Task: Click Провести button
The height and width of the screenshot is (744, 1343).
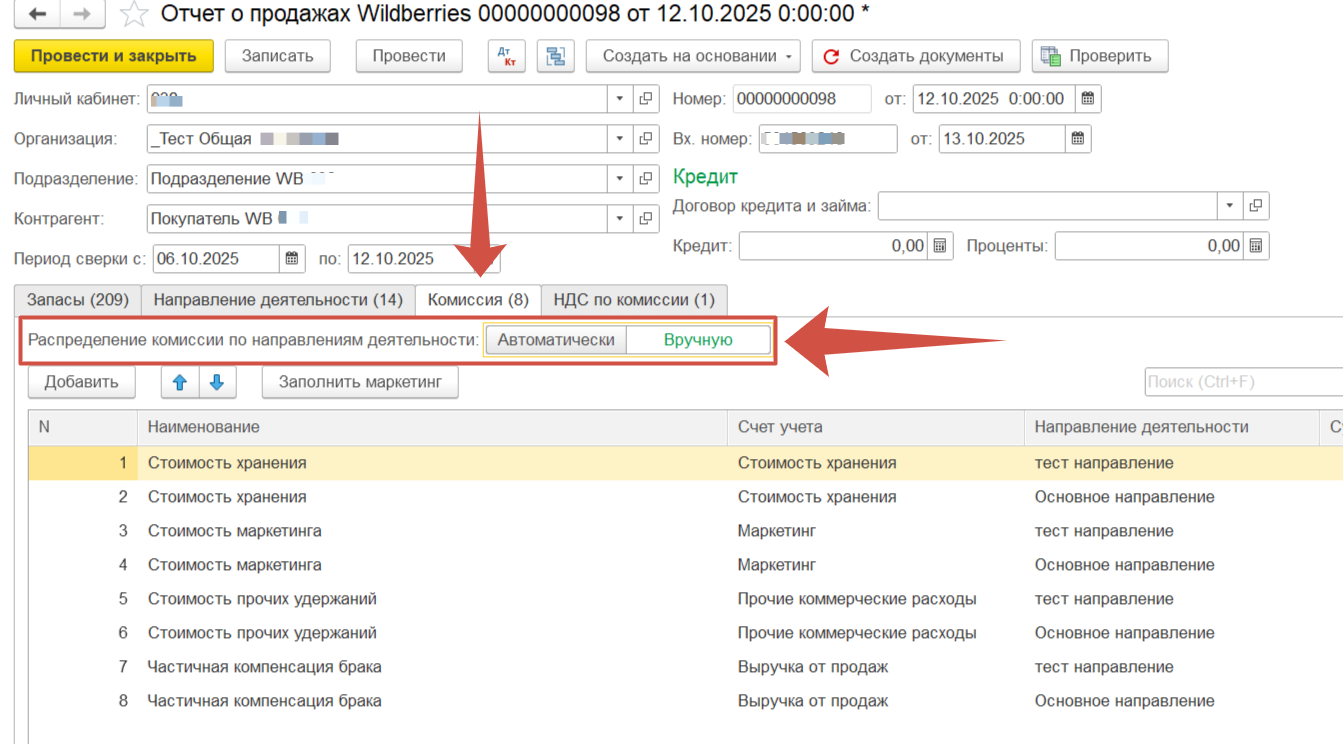Action: pos(409,56)
